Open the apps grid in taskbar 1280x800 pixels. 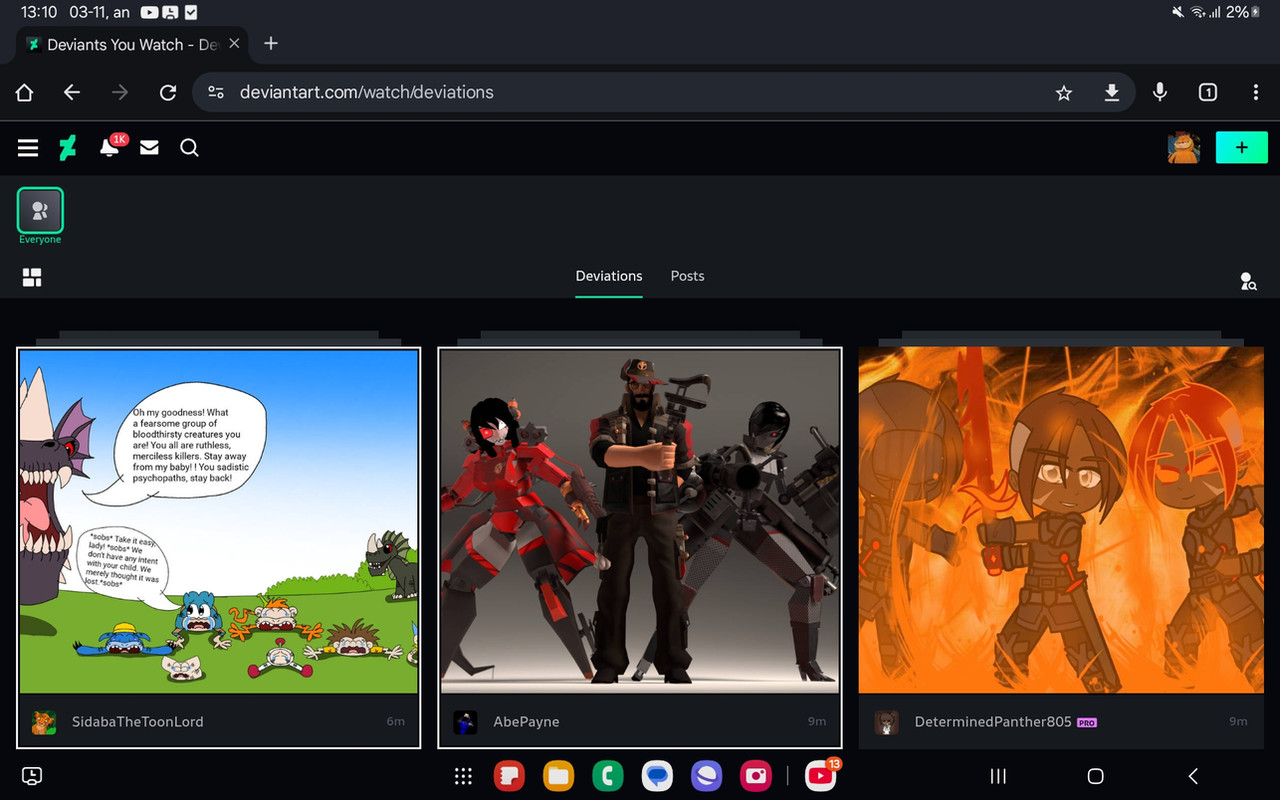tap(463, 776)
